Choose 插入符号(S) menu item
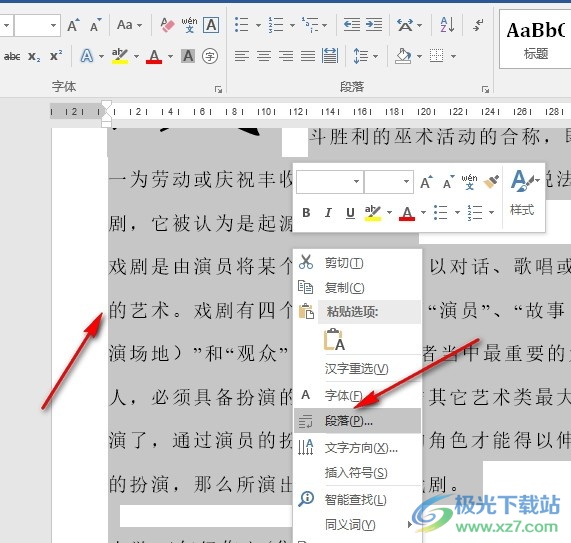This screenshot has height=543, width=571. (357, 473)
